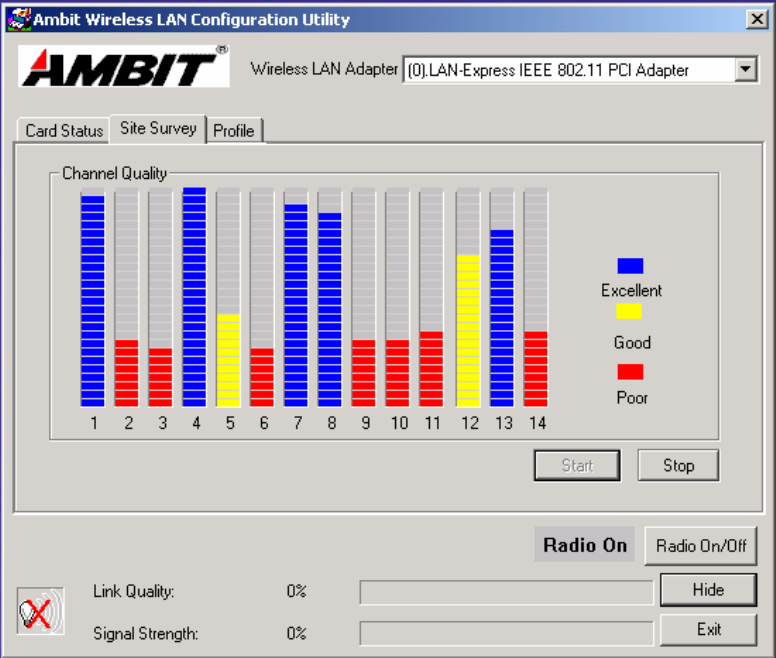Click the Link Quality 0% value

coord(296,591)
